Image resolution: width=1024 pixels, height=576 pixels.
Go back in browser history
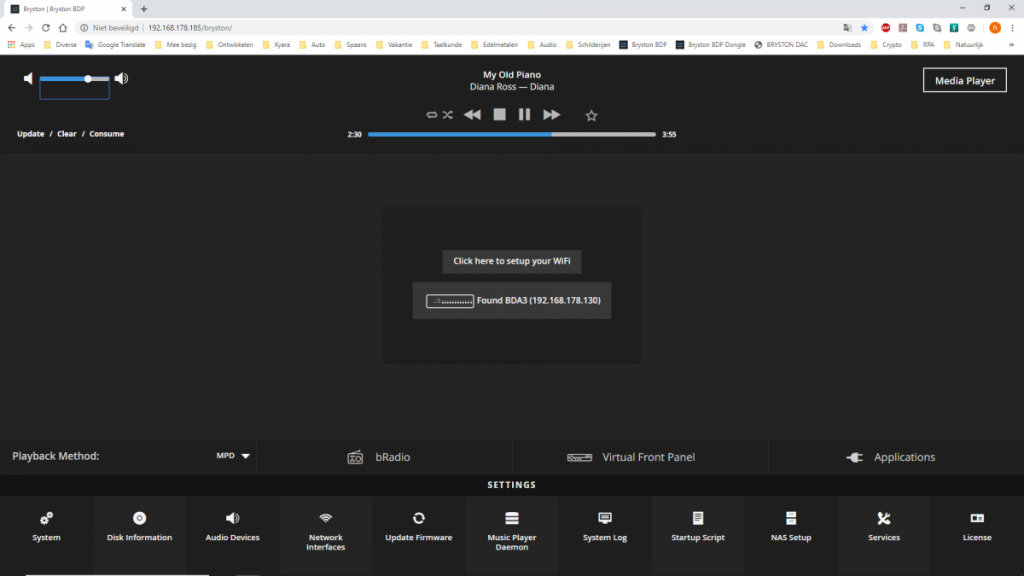tap(12, 28)
